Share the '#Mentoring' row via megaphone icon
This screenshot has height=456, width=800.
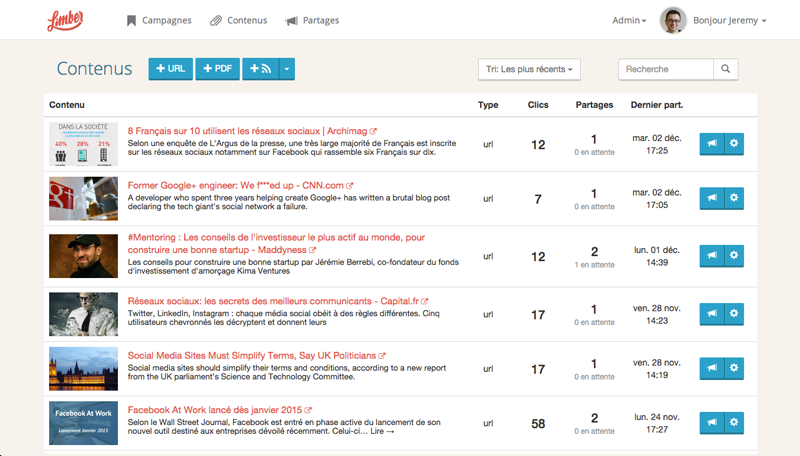[x=712, y=256]
